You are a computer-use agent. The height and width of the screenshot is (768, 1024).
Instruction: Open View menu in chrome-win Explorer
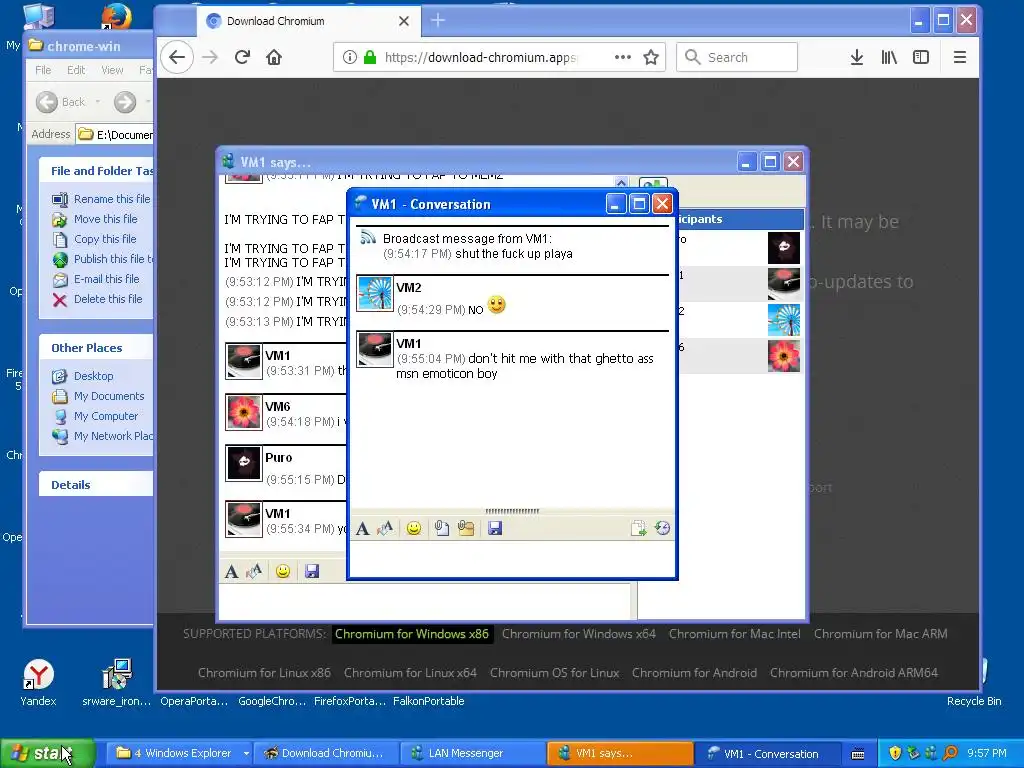[x=112, y=70]
